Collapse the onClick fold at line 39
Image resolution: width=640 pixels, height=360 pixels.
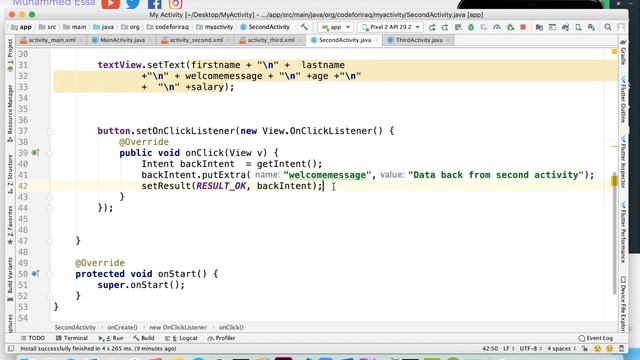pos(50,153)
